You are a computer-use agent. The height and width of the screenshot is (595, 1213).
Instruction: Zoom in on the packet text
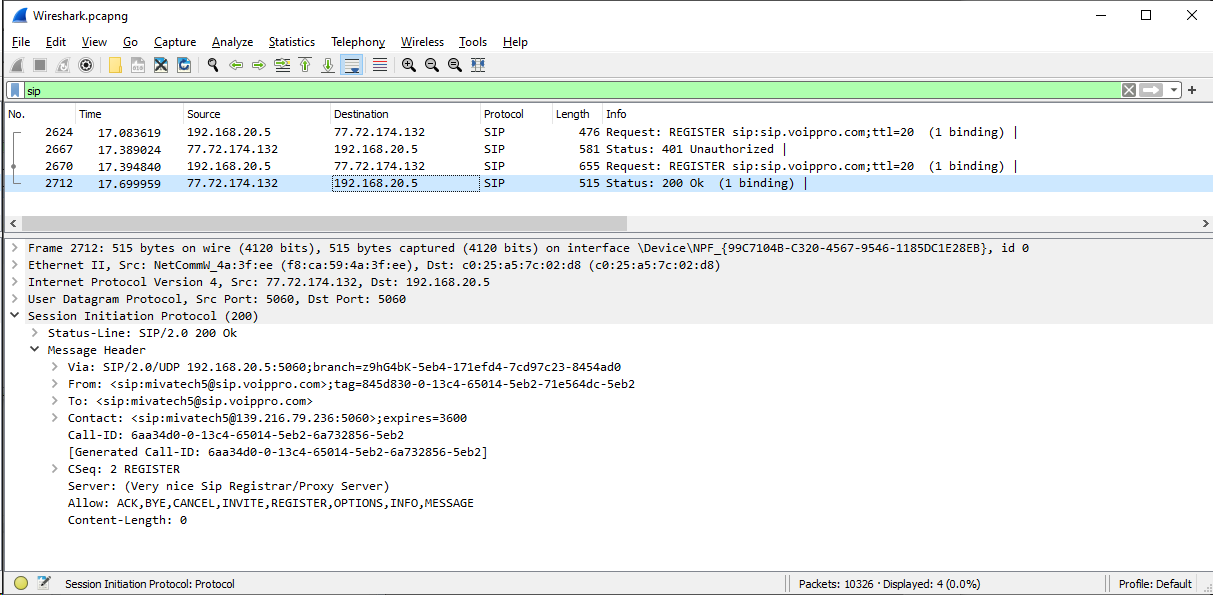(x=409, y=65)
